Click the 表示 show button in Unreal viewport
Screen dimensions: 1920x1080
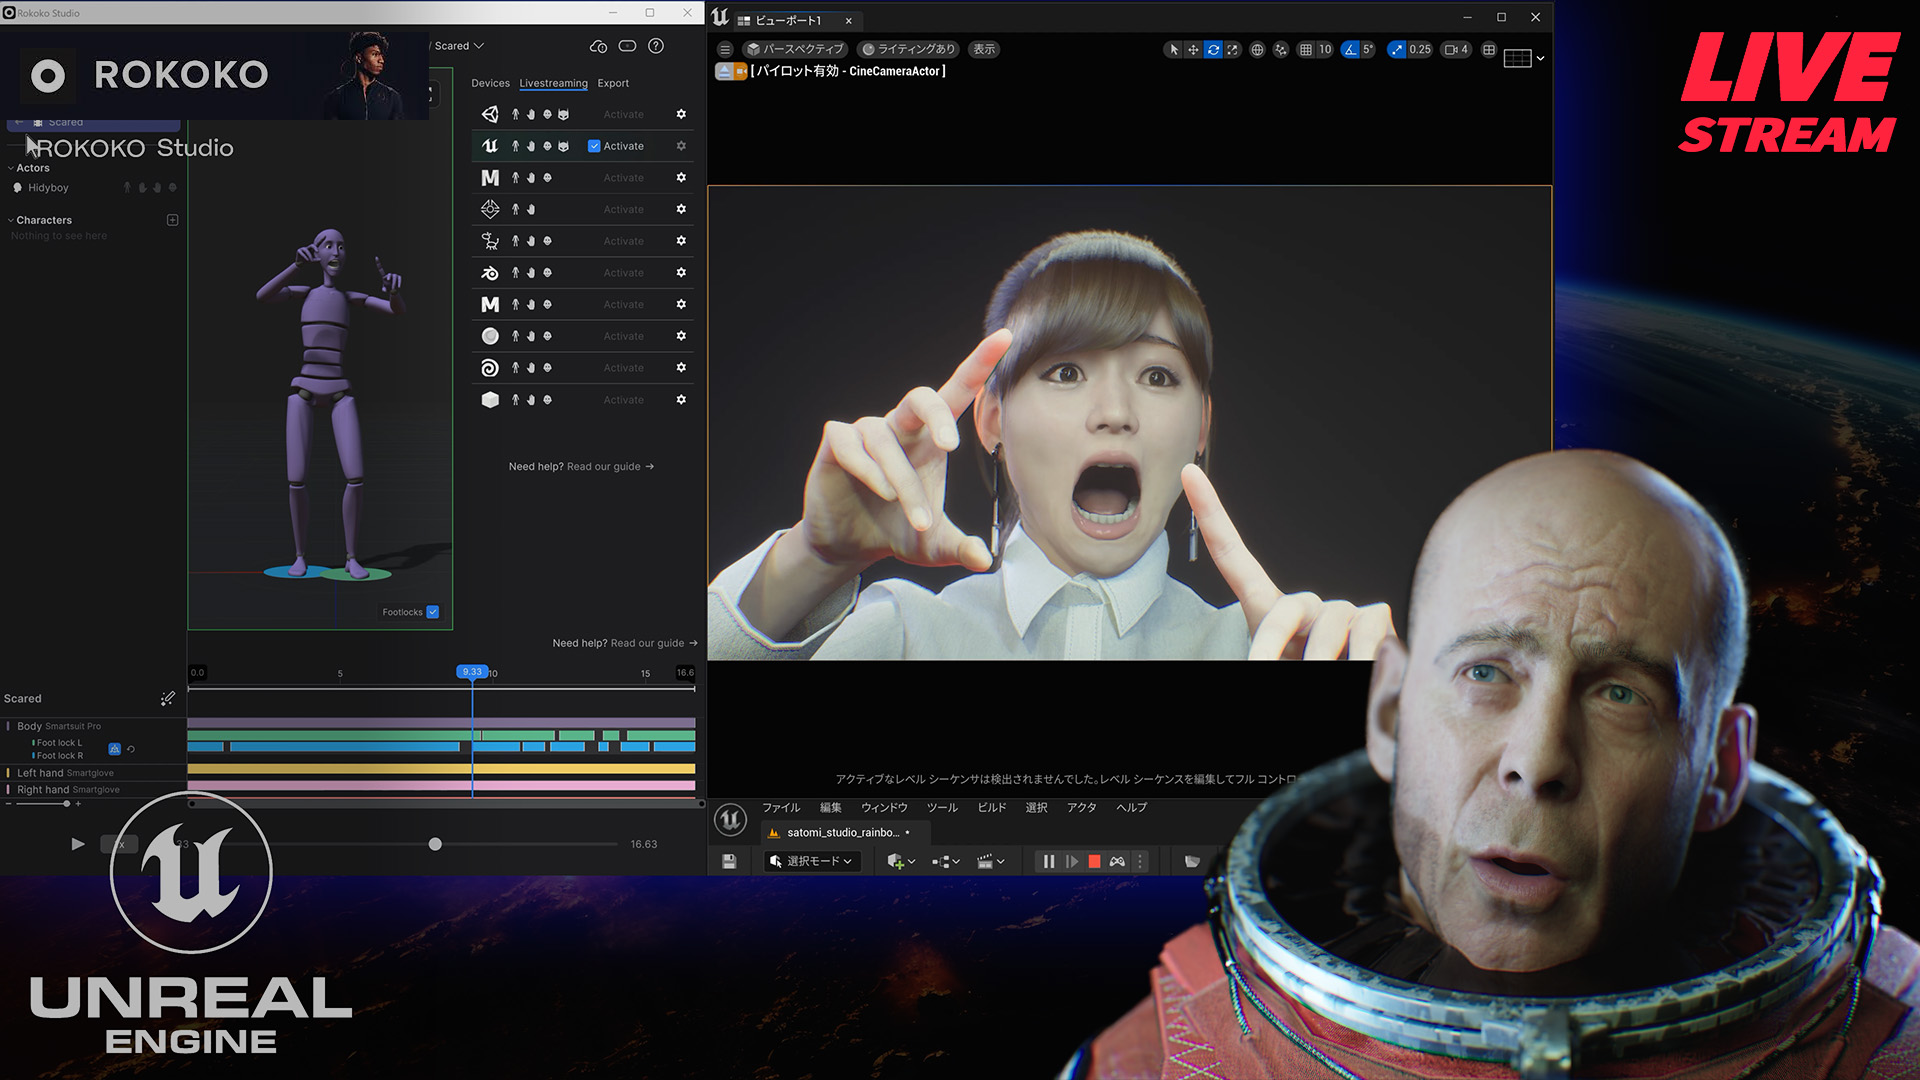click(x=984, y=49)
